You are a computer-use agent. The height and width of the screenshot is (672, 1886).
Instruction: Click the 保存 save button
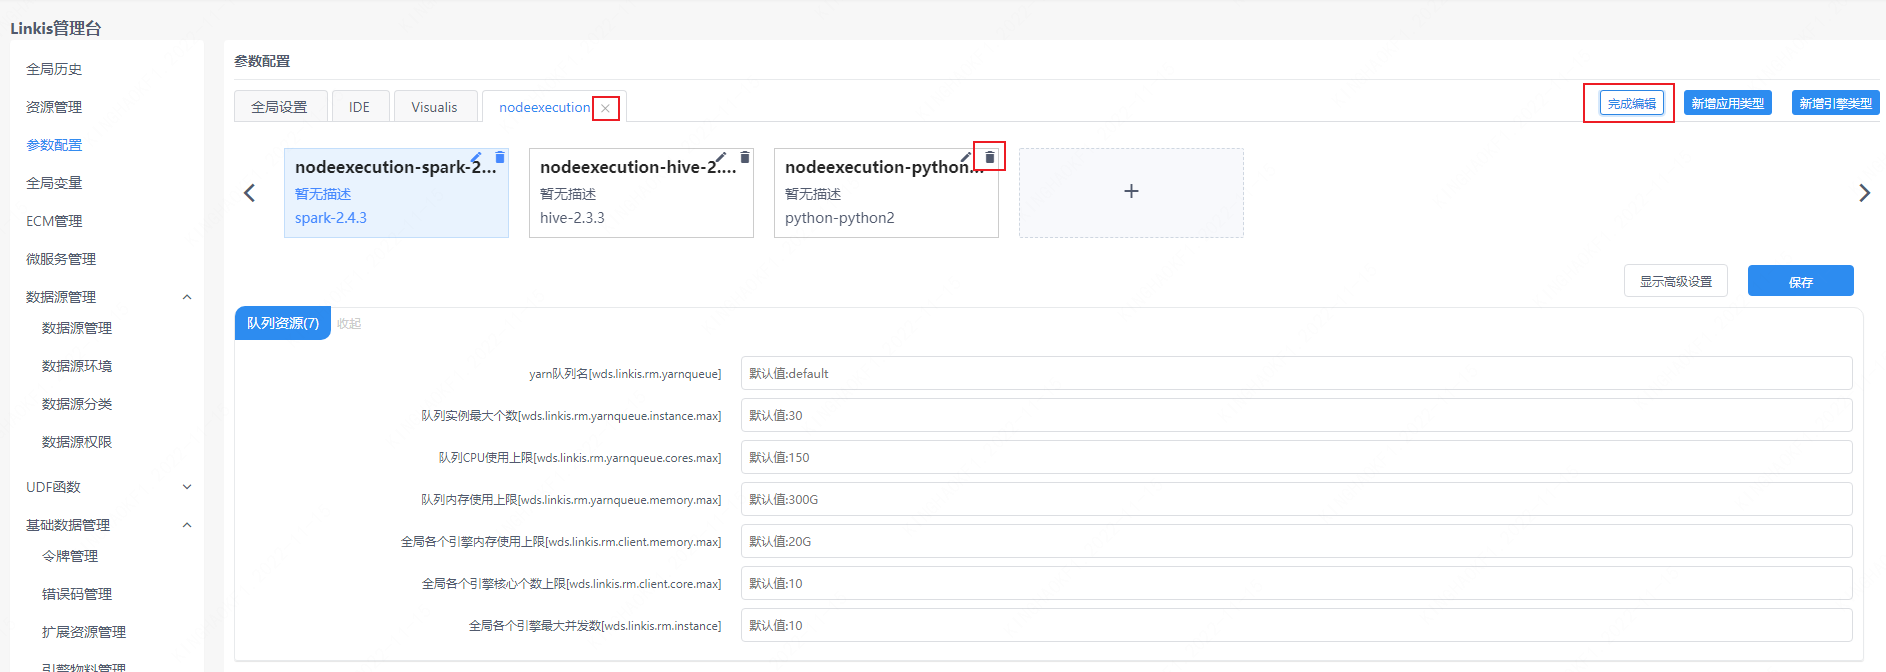tap(1800, 282)
